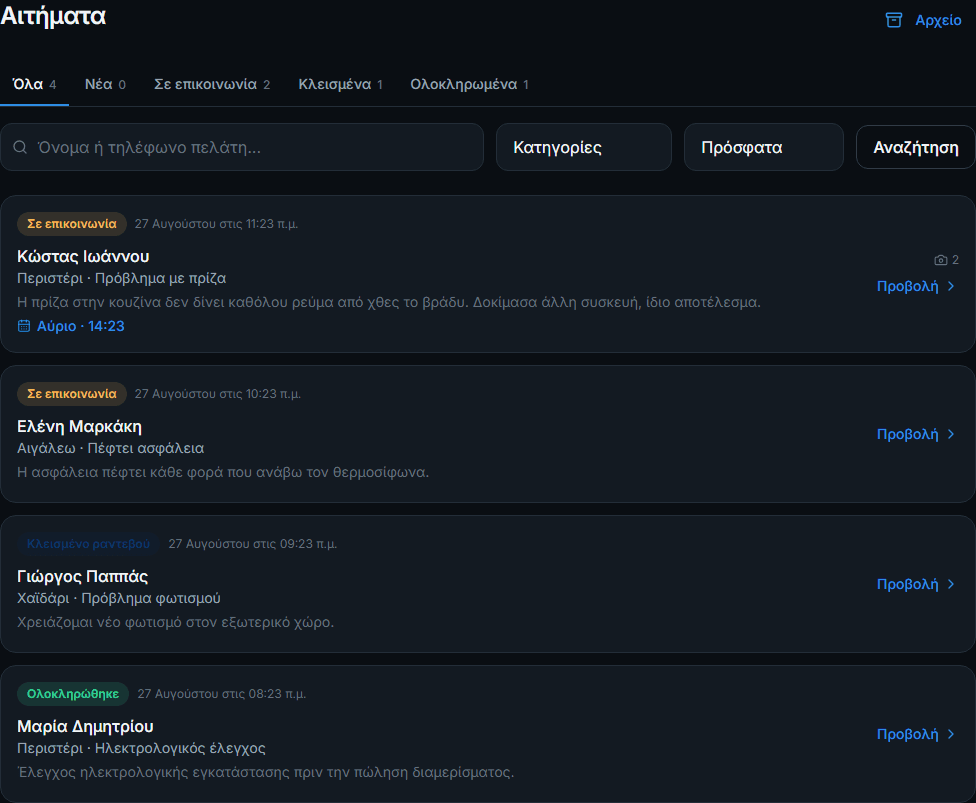The image size is (976, 803).
Task: Click description Χρειάζομαι νέο φωτισμό στον εξωτερικό χώρο
Action: click(176, 622)
